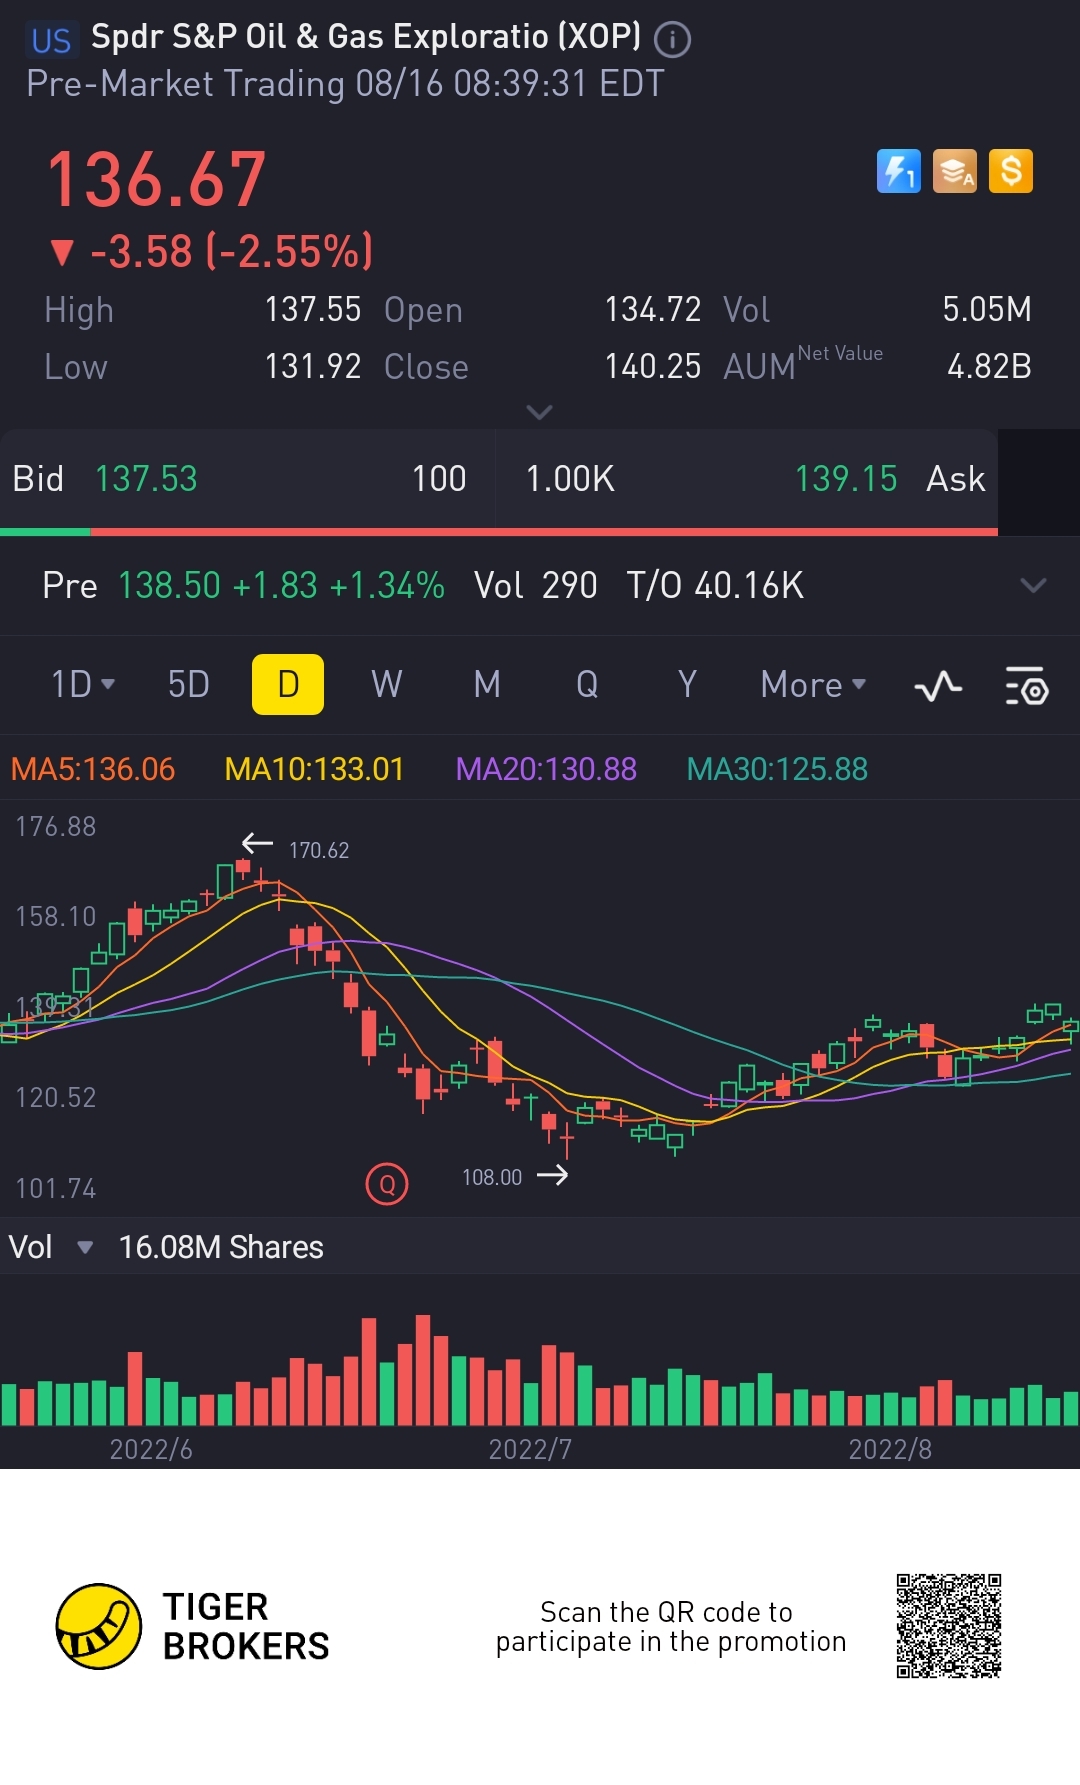
Task: Tap the ask size 1.00K
Action: [x=570, y=479]
